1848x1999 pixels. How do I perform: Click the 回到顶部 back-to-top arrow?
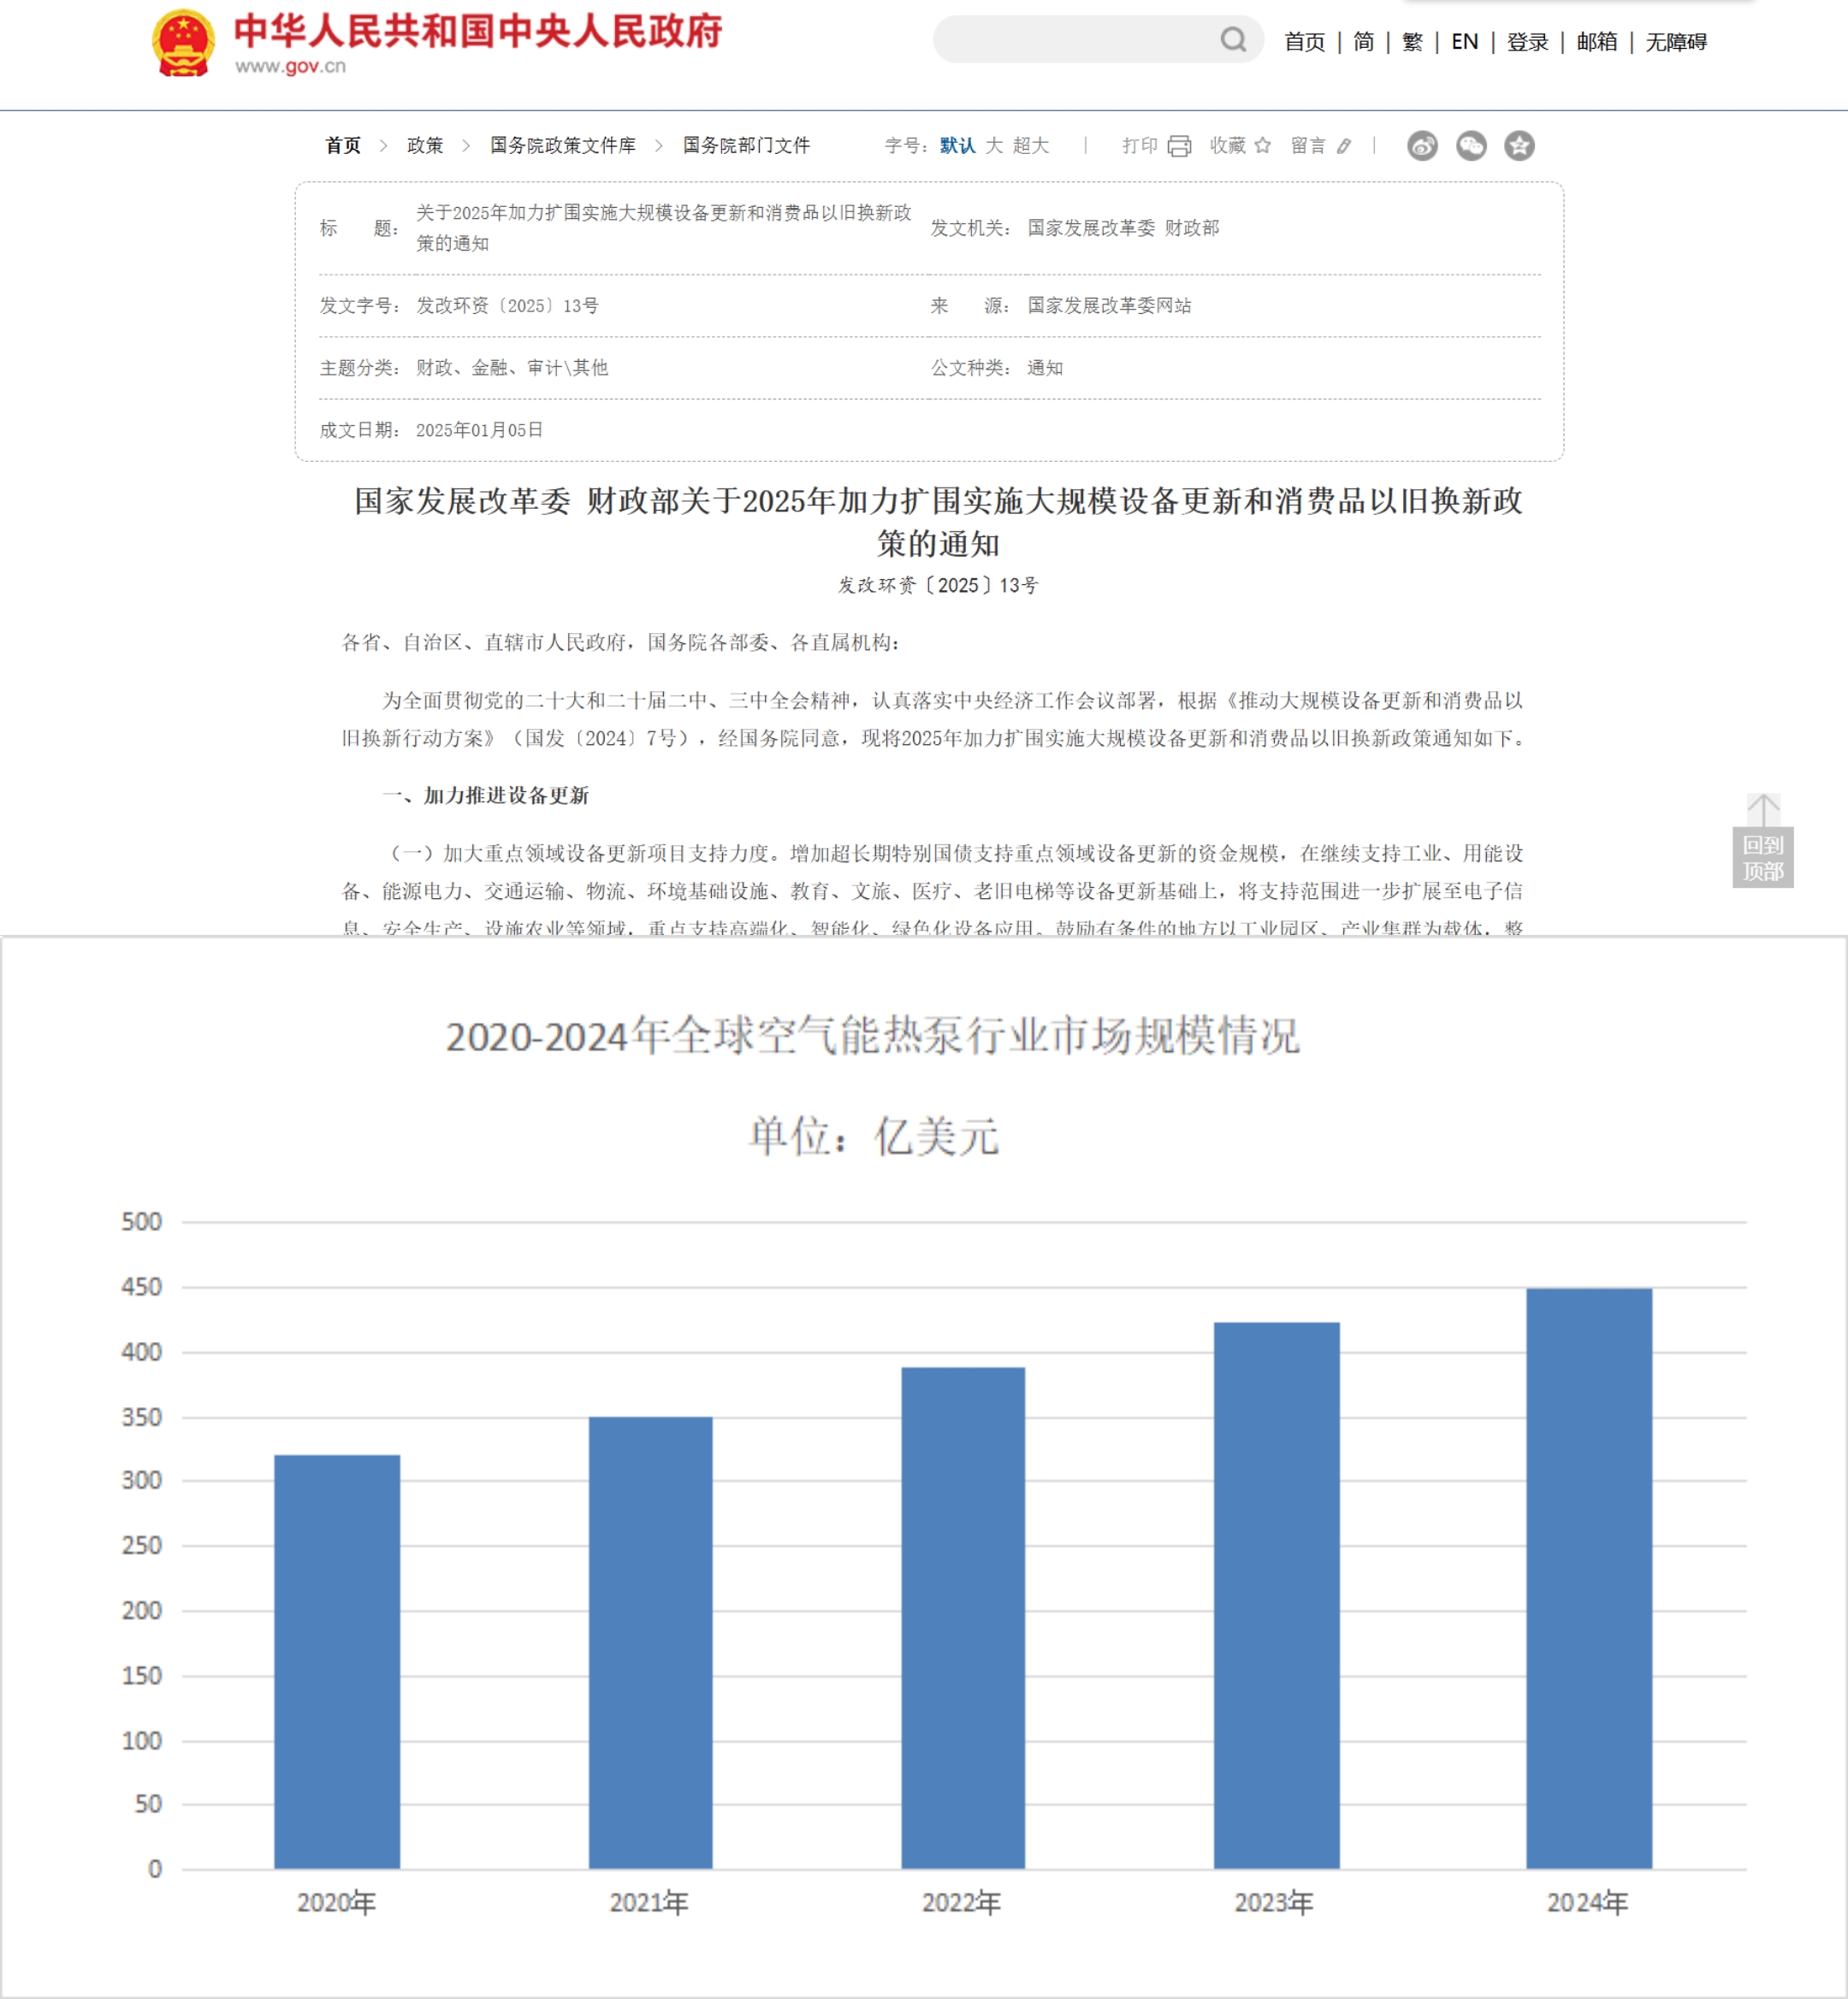point(1763,841)
